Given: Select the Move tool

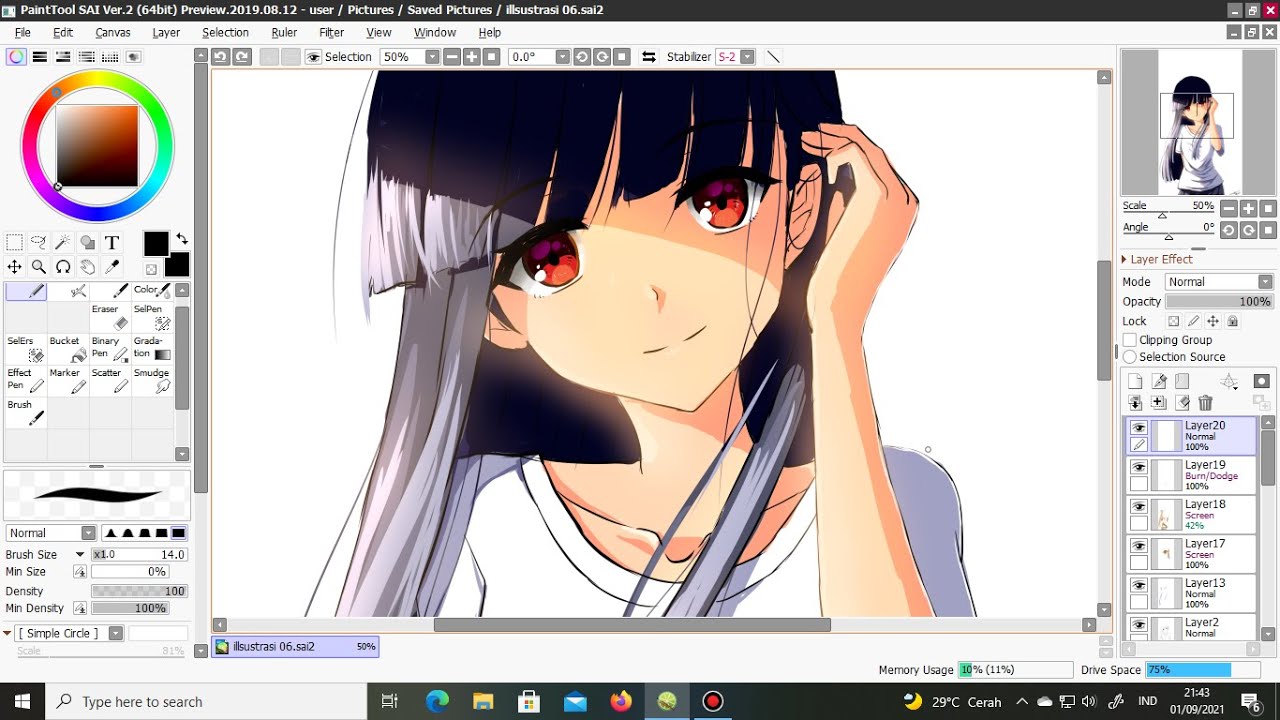Looking at the screenshot, I should click(15, 267).
